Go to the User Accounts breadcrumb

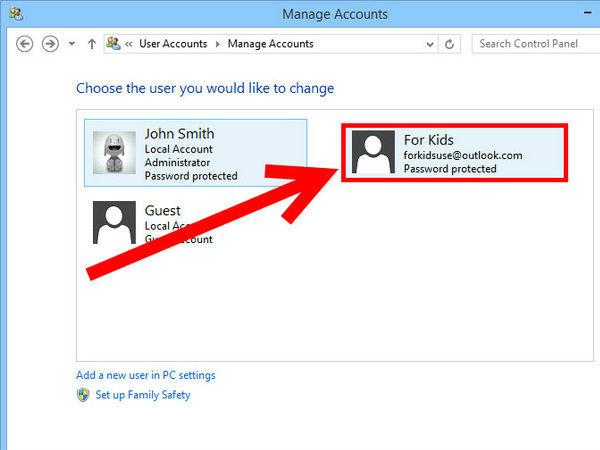[173, 44]
